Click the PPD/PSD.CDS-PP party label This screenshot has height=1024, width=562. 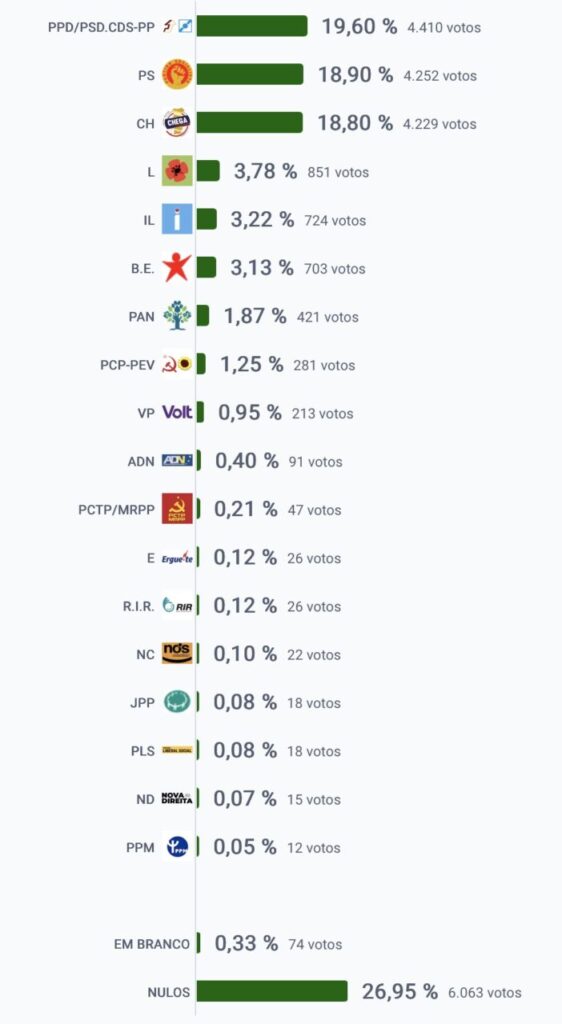tap(101, 27)
